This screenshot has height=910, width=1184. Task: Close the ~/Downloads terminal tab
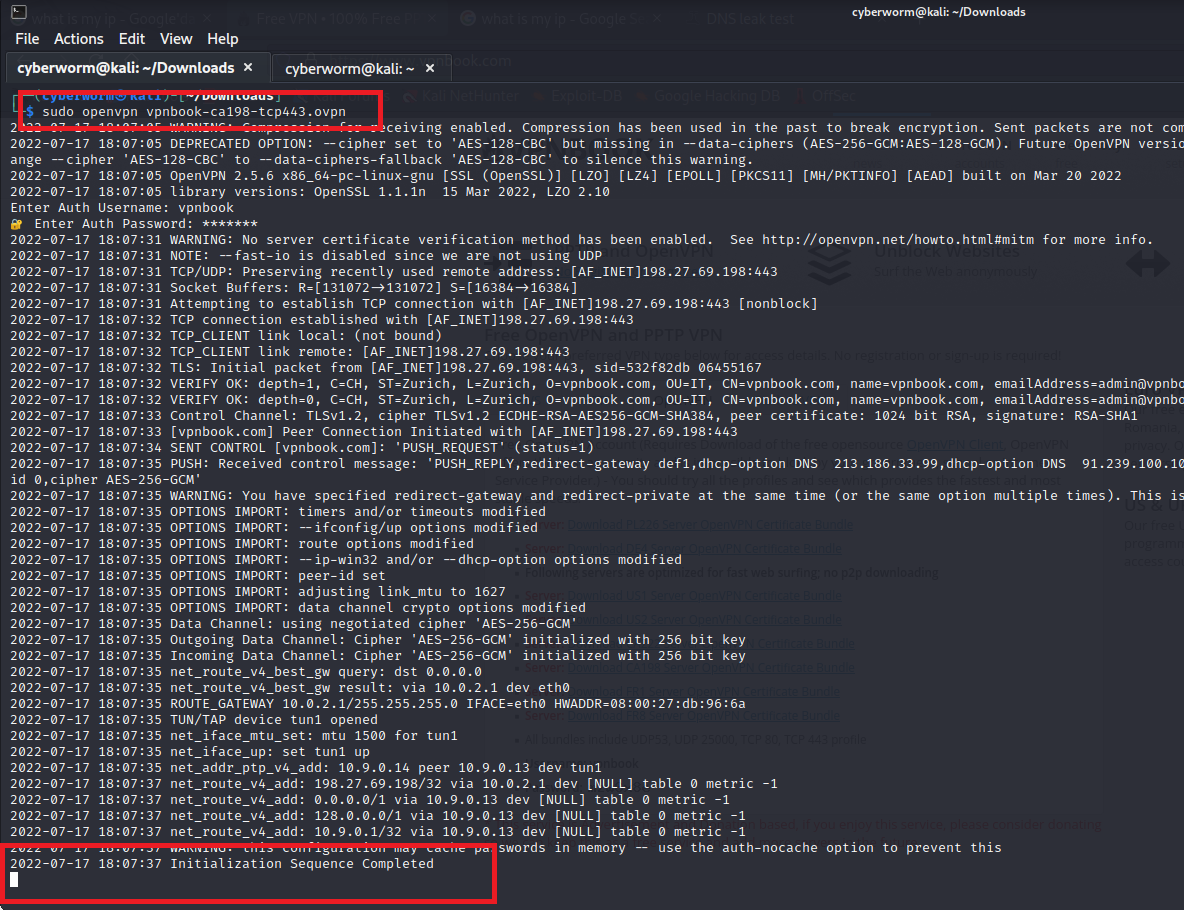249,68
